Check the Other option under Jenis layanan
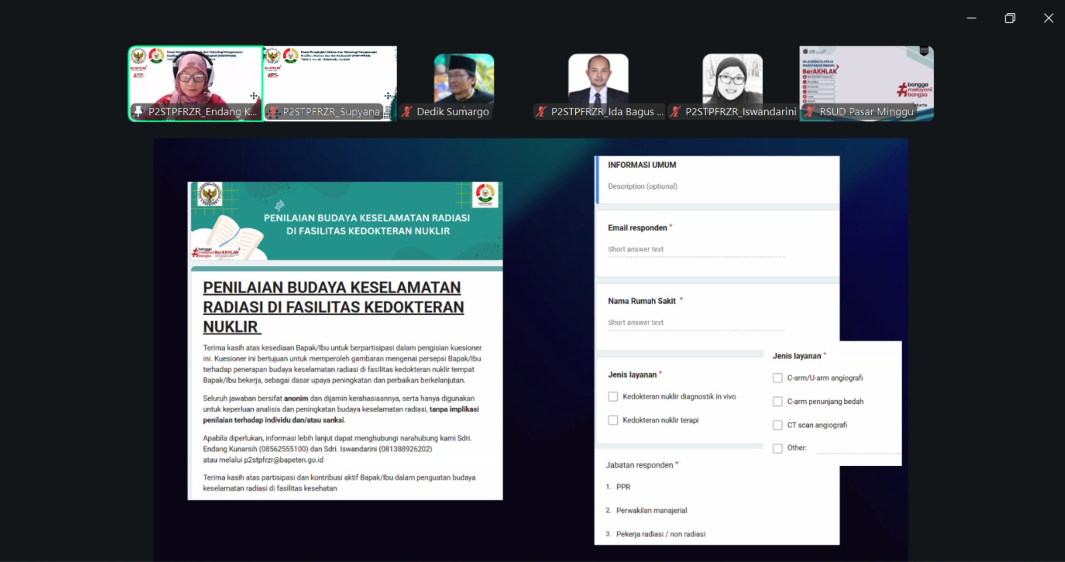Viewport: 1065px width, 562px height. tap(777, 448)
